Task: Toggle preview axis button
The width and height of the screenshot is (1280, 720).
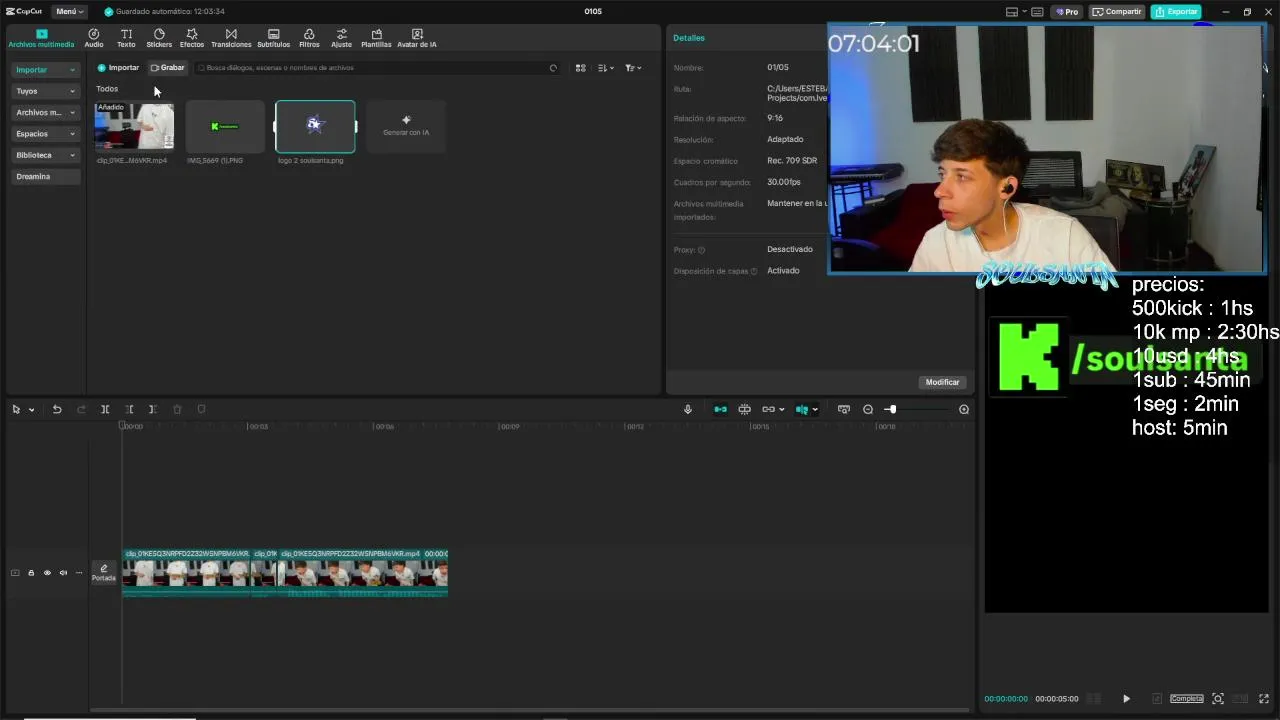Action: (801, 409)
